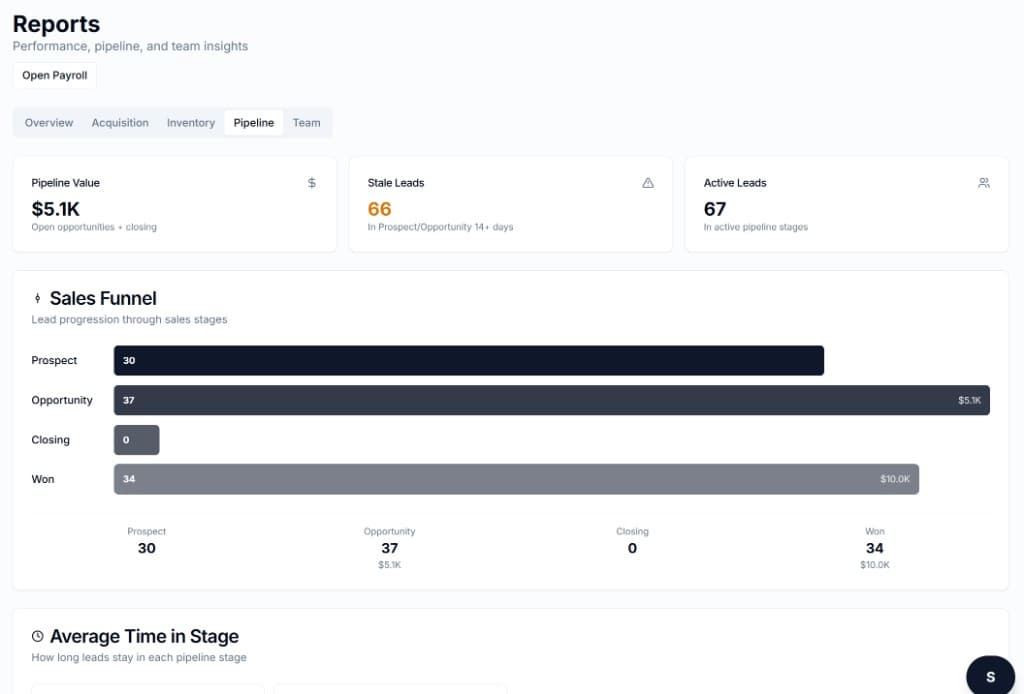Viewport: 1024px width, 694px height.
Task: Select the Prospect bar in the funnel
Action: [x=470, y=360]
